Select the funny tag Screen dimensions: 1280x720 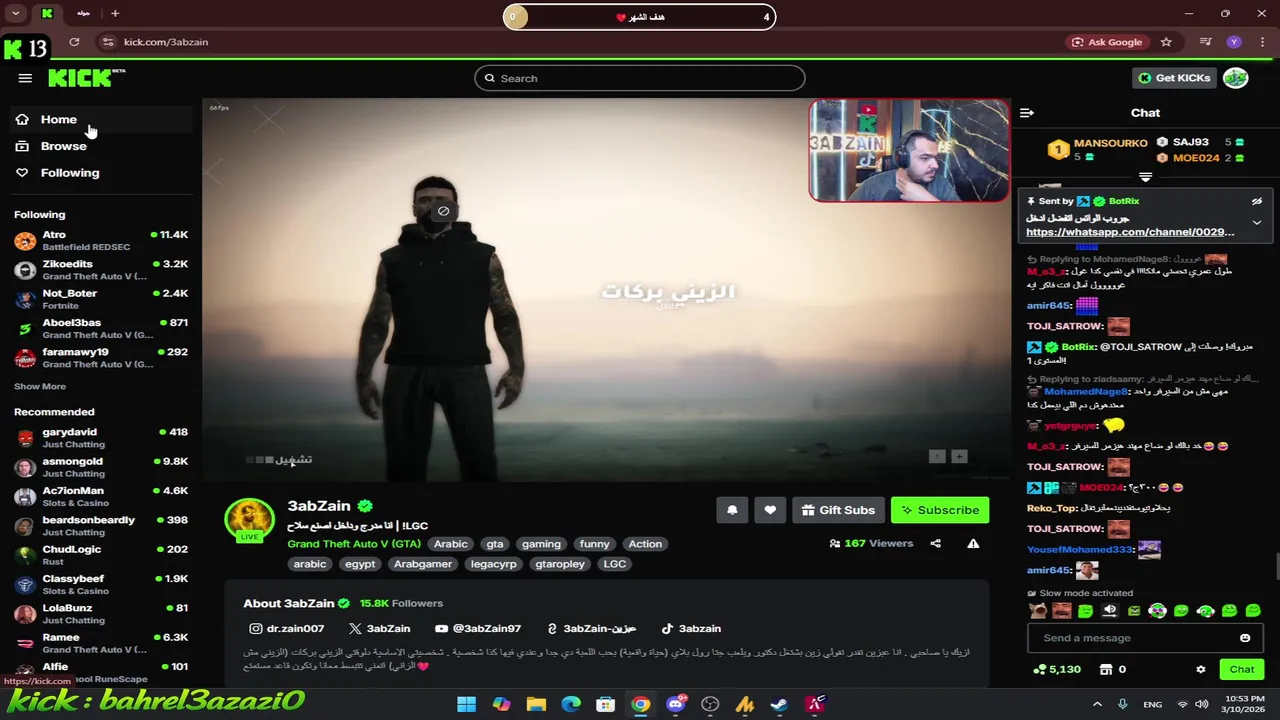tap(594, 544)
